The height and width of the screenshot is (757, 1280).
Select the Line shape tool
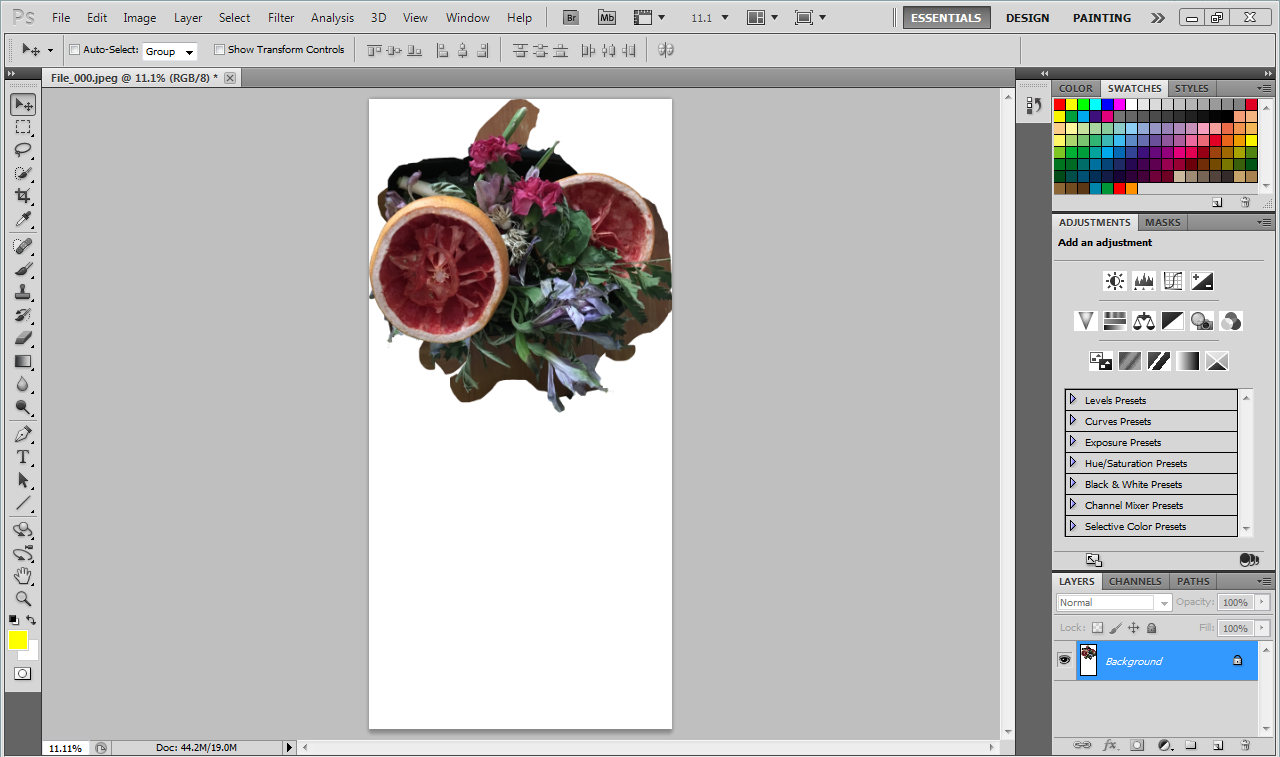(23, 503)
